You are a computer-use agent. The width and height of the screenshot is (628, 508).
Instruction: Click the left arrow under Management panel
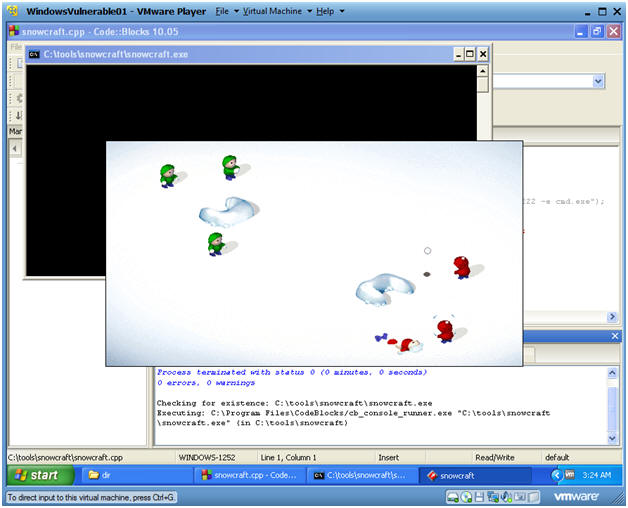15,149
